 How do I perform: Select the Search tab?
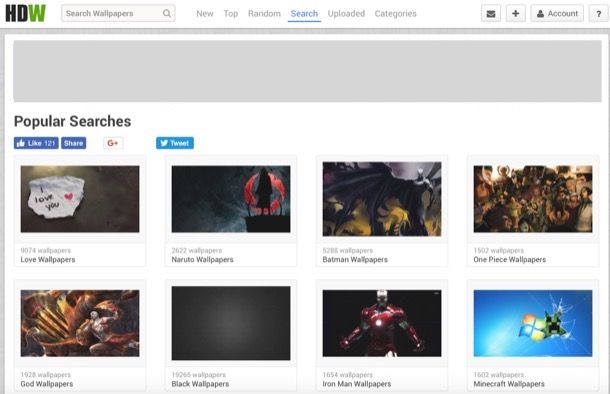(x=304, y=14)
